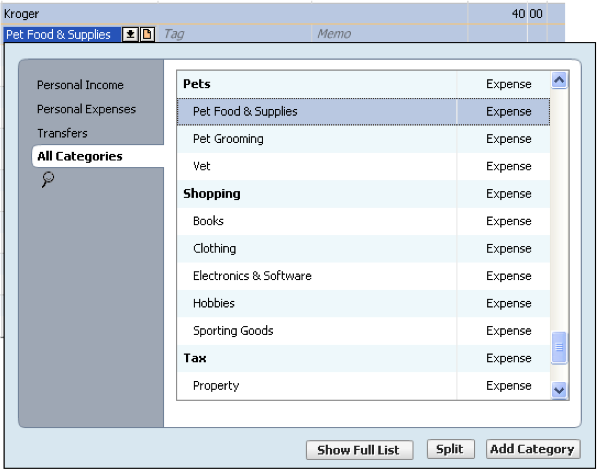Click the Show Full List button

[359, 450]
